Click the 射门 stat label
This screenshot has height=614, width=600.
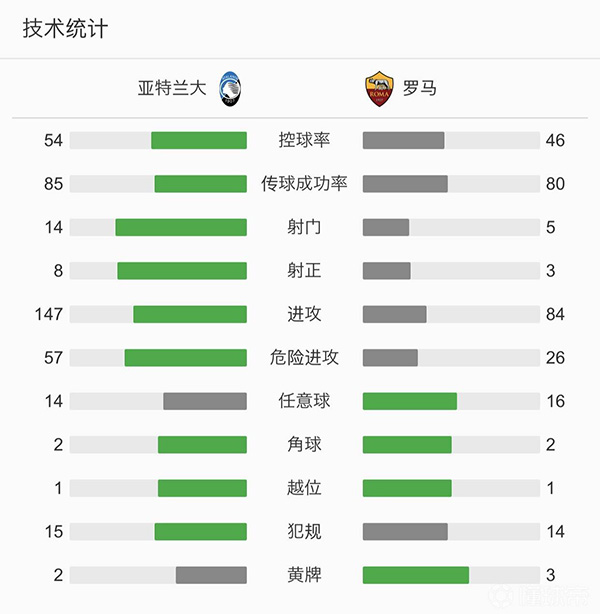point(304,227)
